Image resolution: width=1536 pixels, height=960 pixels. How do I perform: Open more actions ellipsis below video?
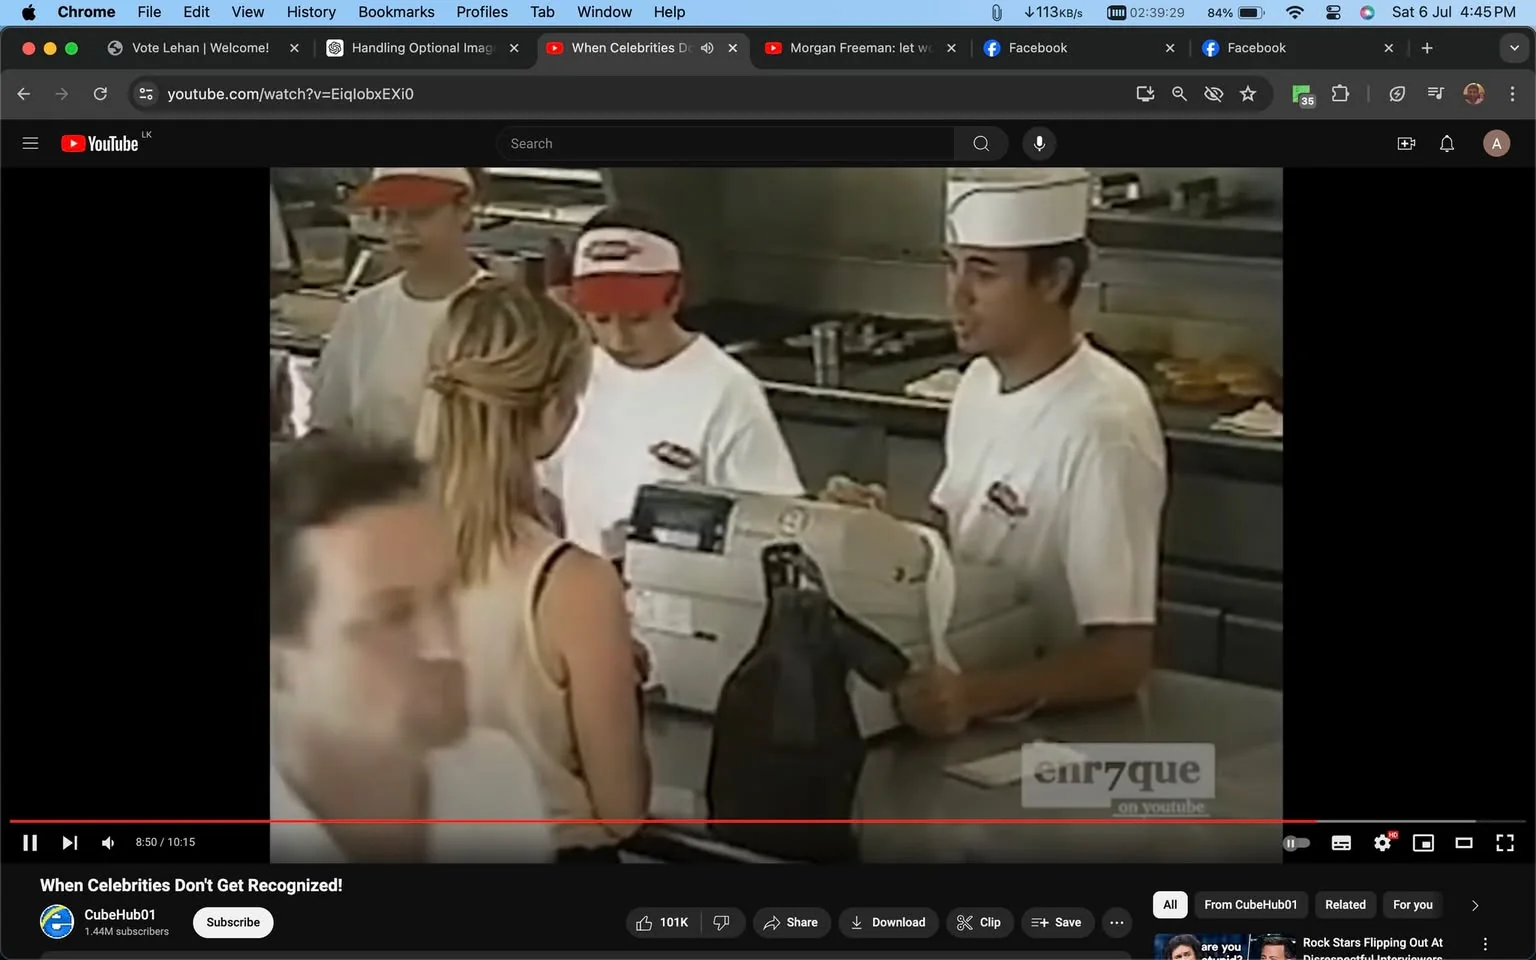(x=1117, y=922)
